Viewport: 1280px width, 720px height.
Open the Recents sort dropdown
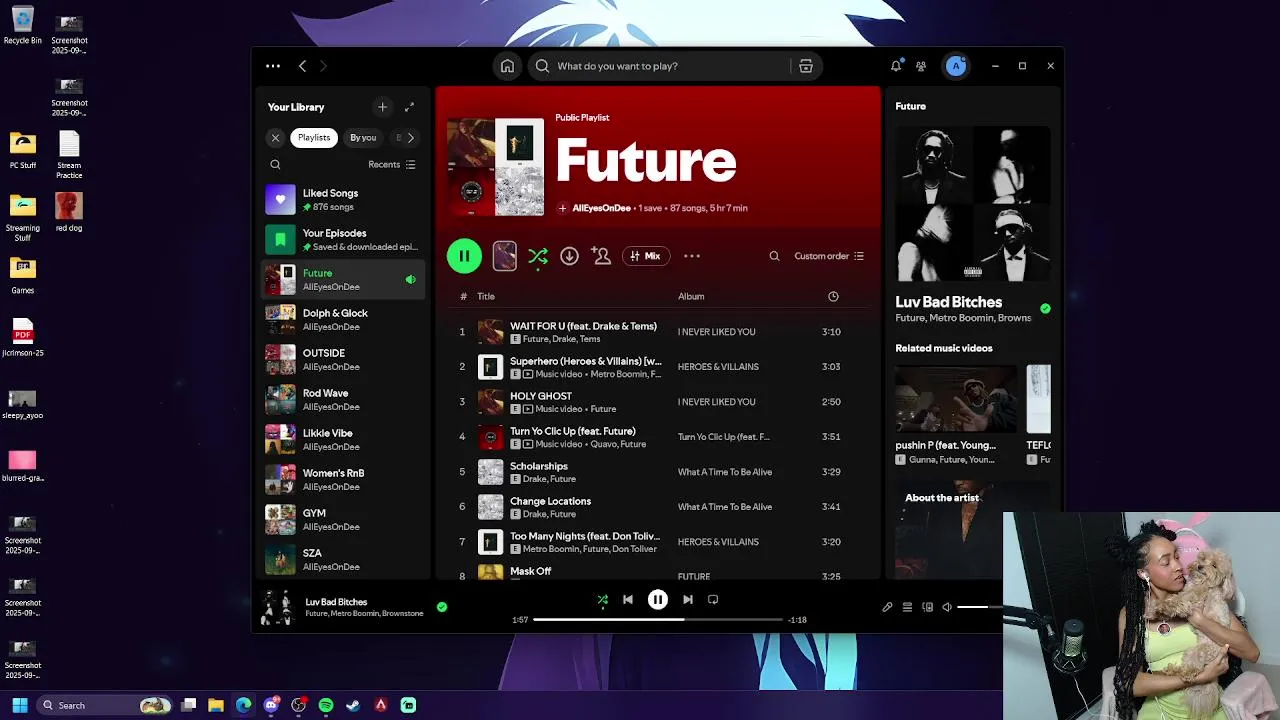pos(392,165)
